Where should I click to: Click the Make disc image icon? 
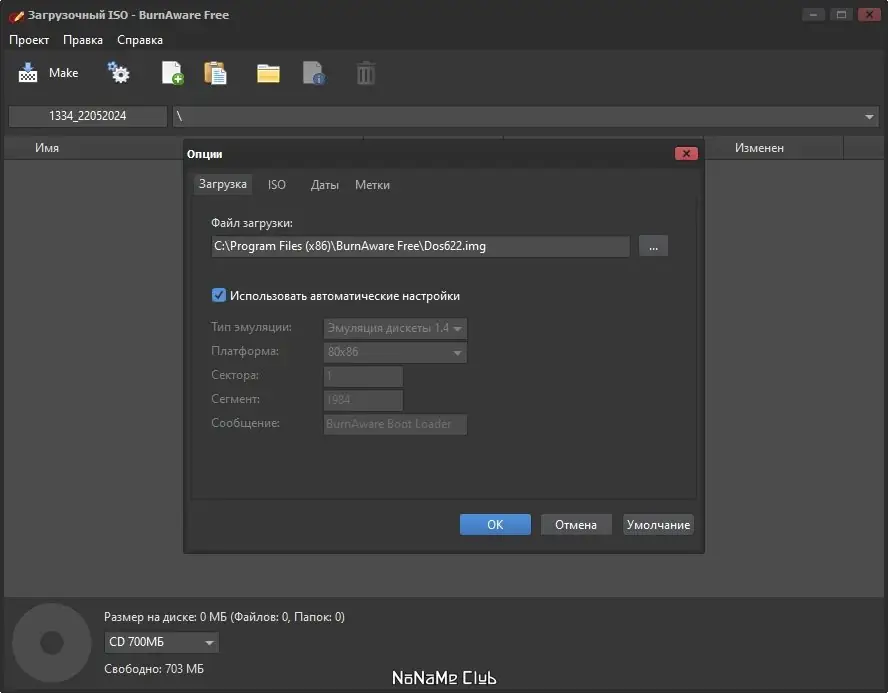(28, 73)
